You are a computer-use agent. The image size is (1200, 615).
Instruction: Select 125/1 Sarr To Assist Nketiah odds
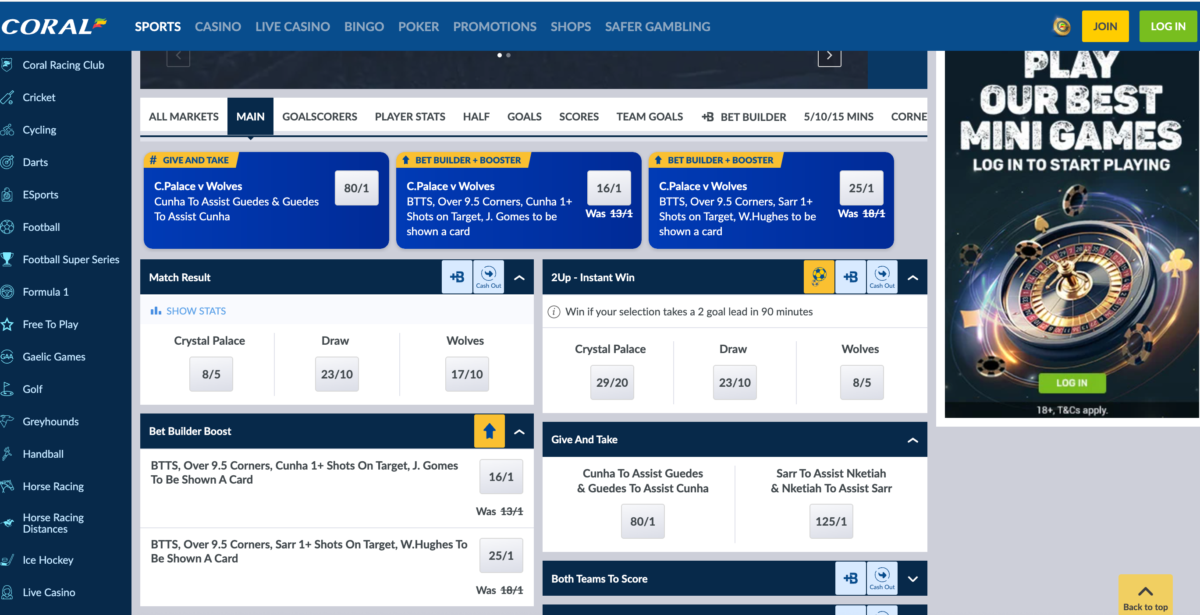831,521
